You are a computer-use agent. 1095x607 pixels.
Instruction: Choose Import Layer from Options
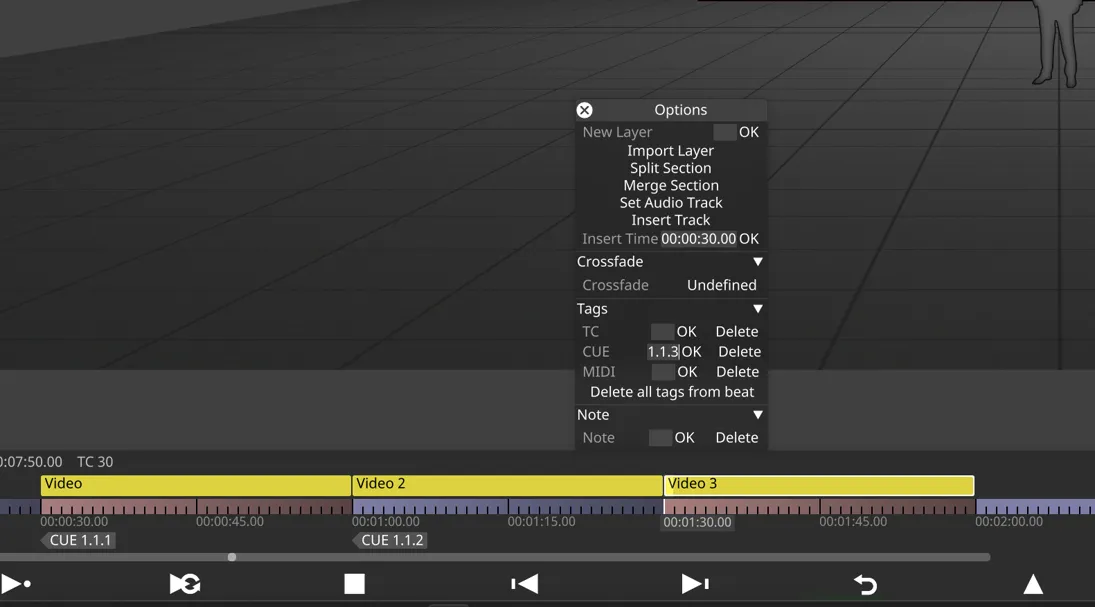(670, 151)
